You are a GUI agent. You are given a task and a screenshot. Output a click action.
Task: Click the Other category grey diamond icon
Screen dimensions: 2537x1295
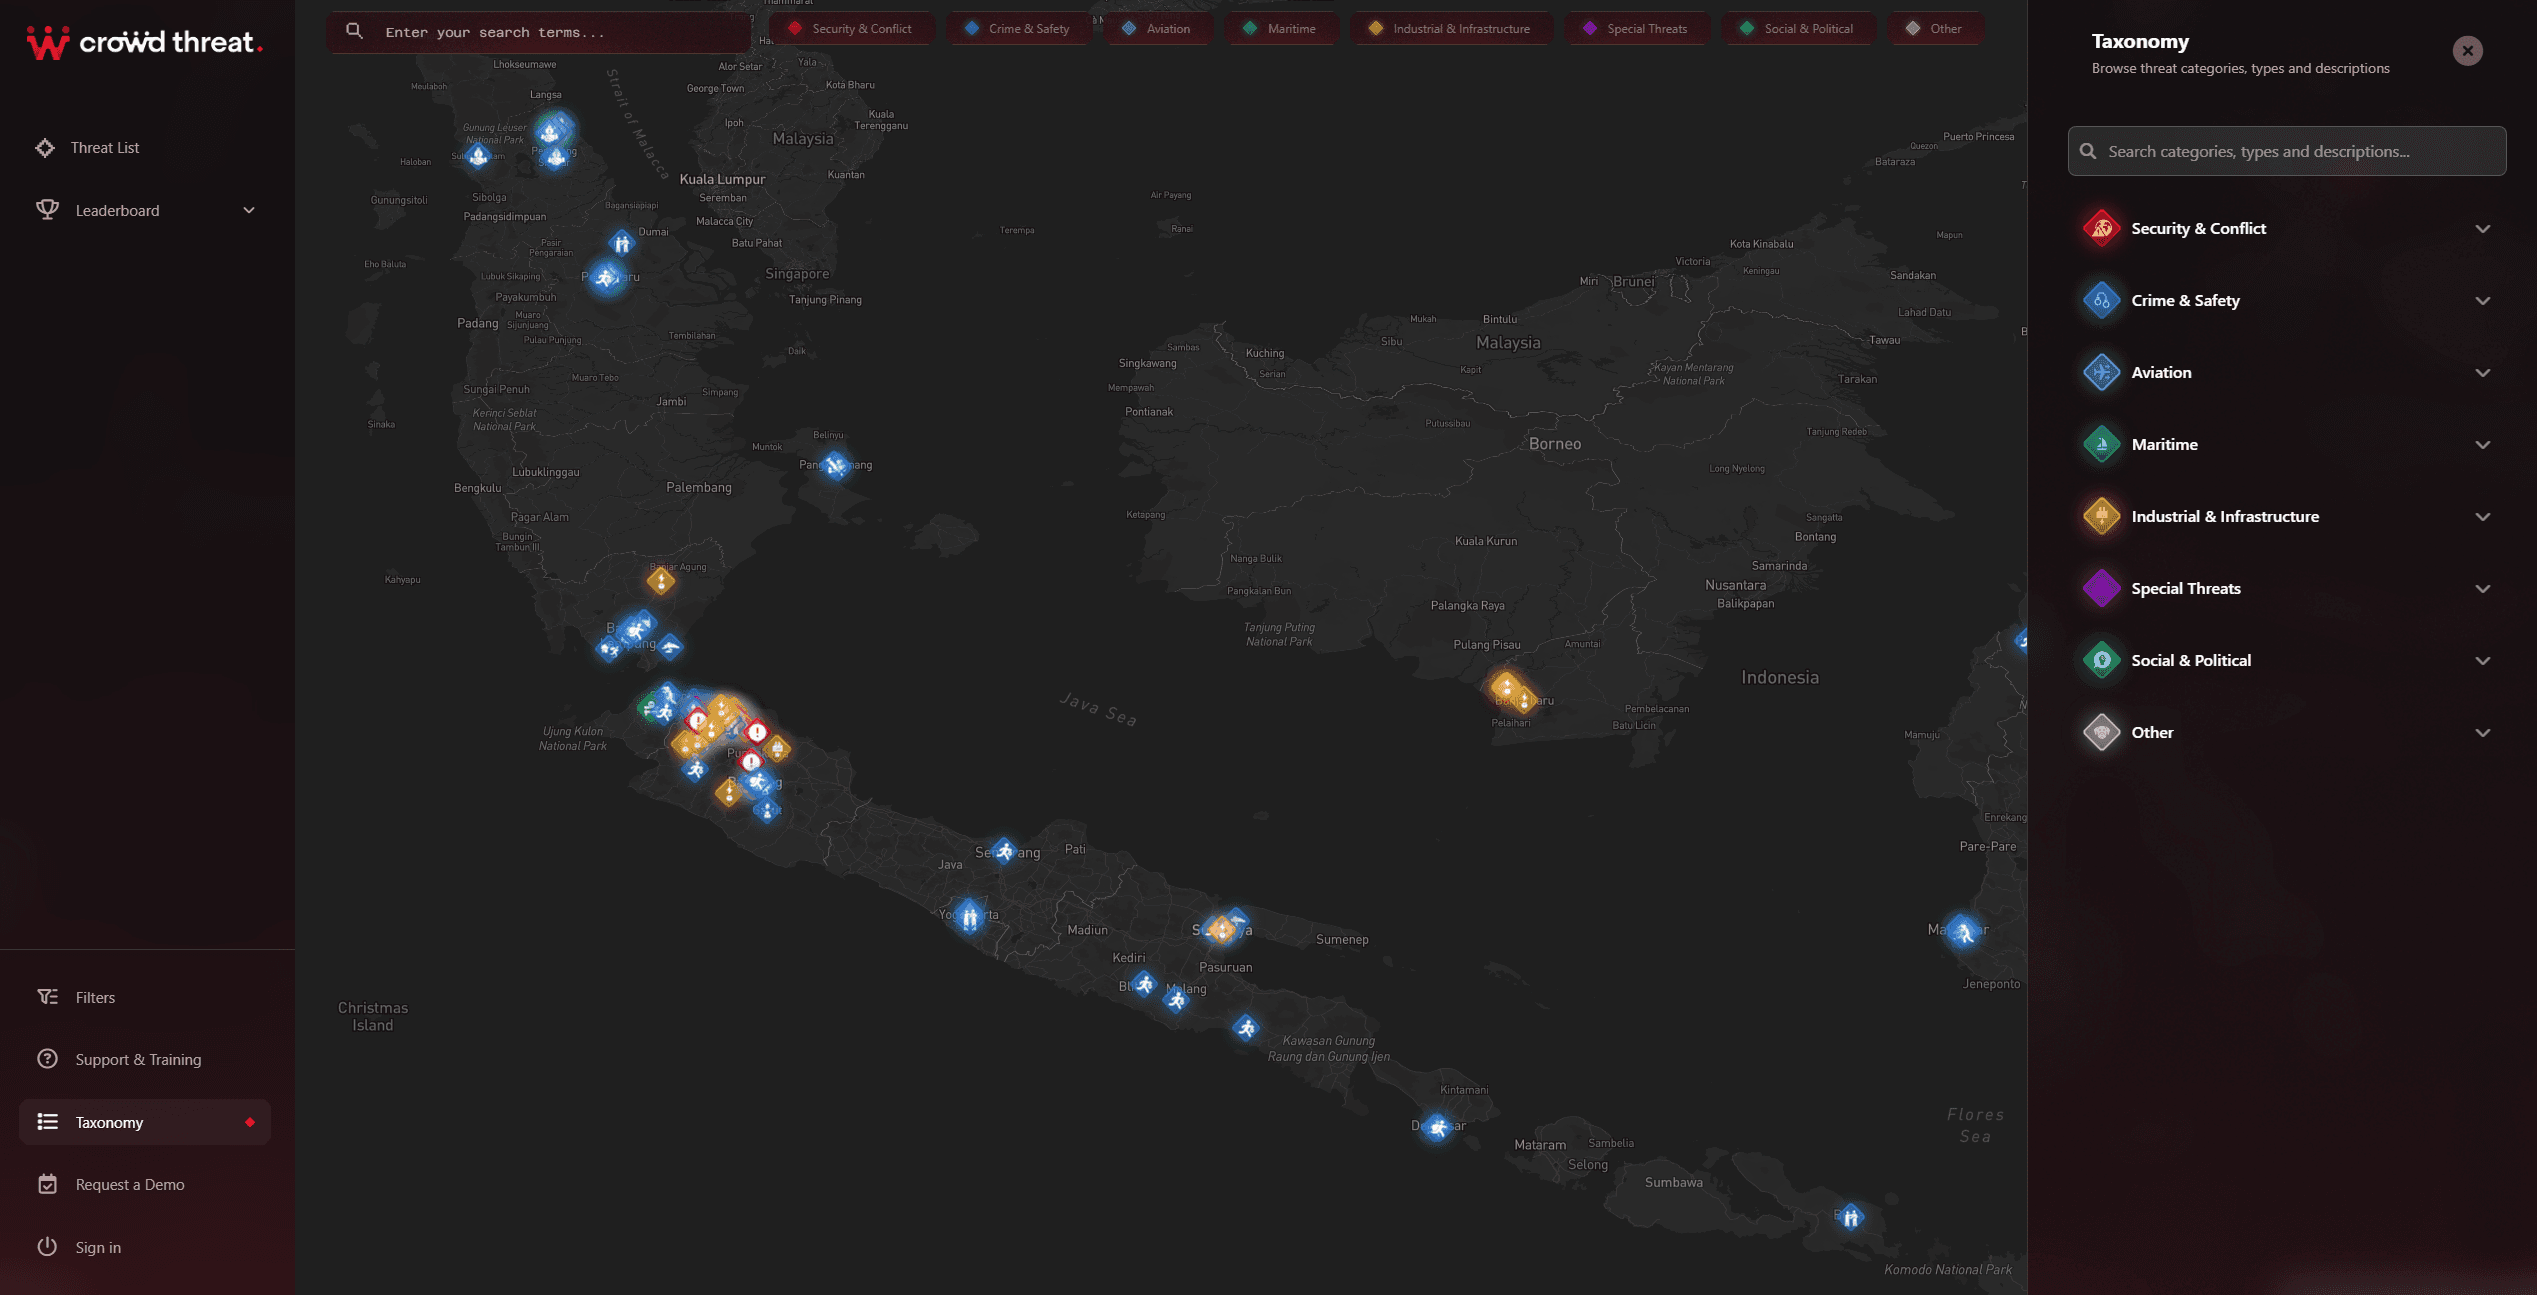(x=2102, y=733)
